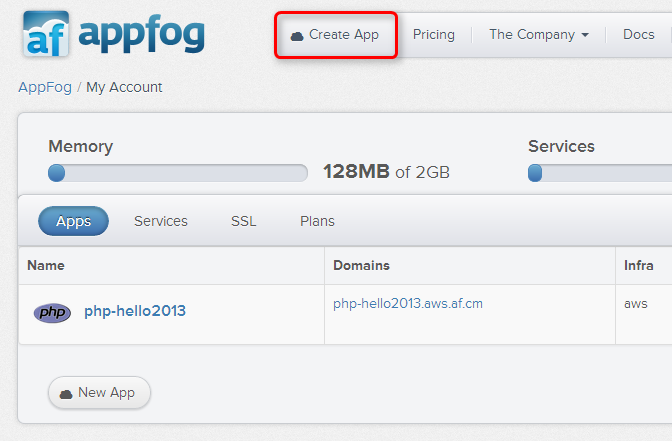The height and width of the screenshot is (441, 672).
Task: Click the Memory usage progress bar
Action: tap(178, 173)
